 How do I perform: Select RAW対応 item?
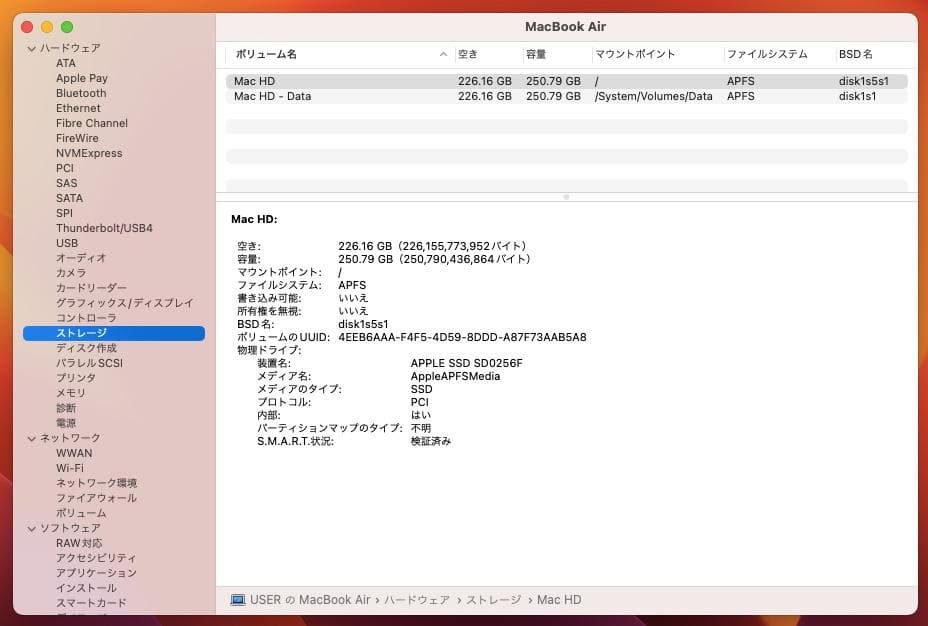(79, 543)
